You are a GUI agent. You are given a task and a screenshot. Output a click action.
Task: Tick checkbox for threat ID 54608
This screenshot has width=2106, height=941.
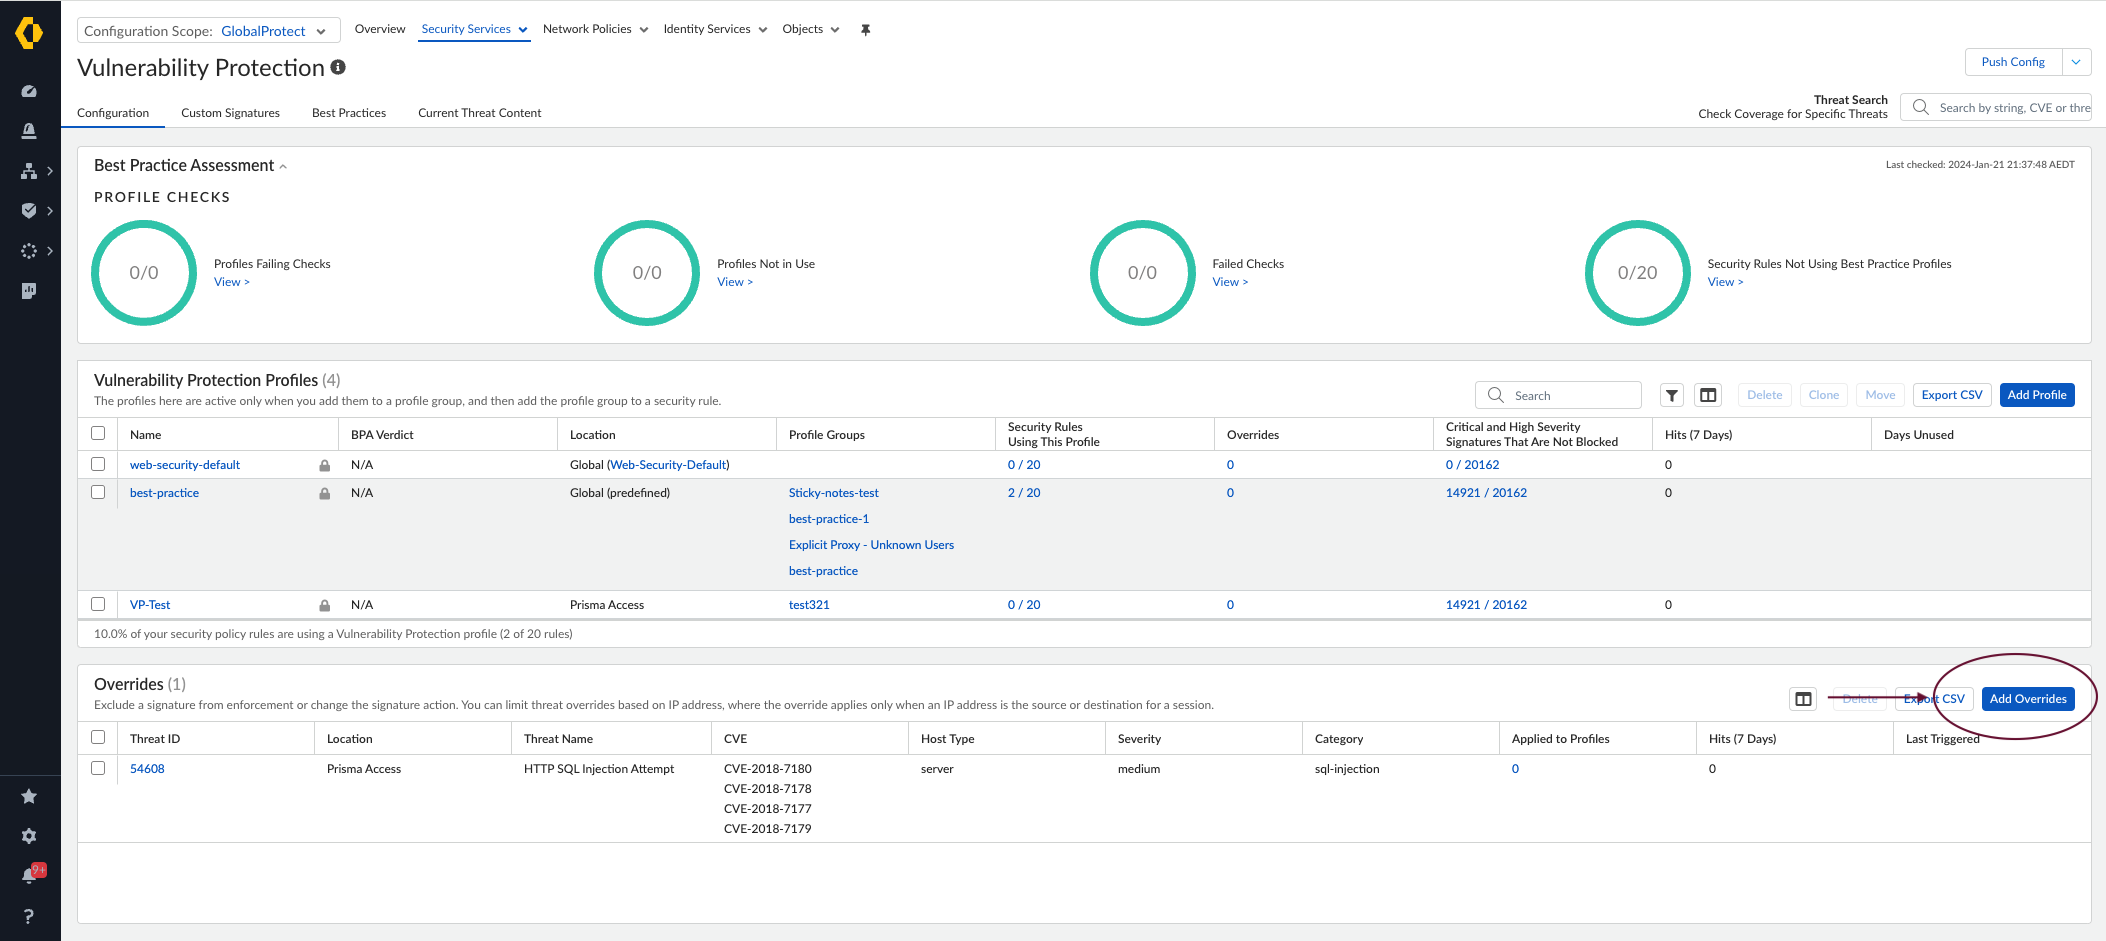pos(98,768)
